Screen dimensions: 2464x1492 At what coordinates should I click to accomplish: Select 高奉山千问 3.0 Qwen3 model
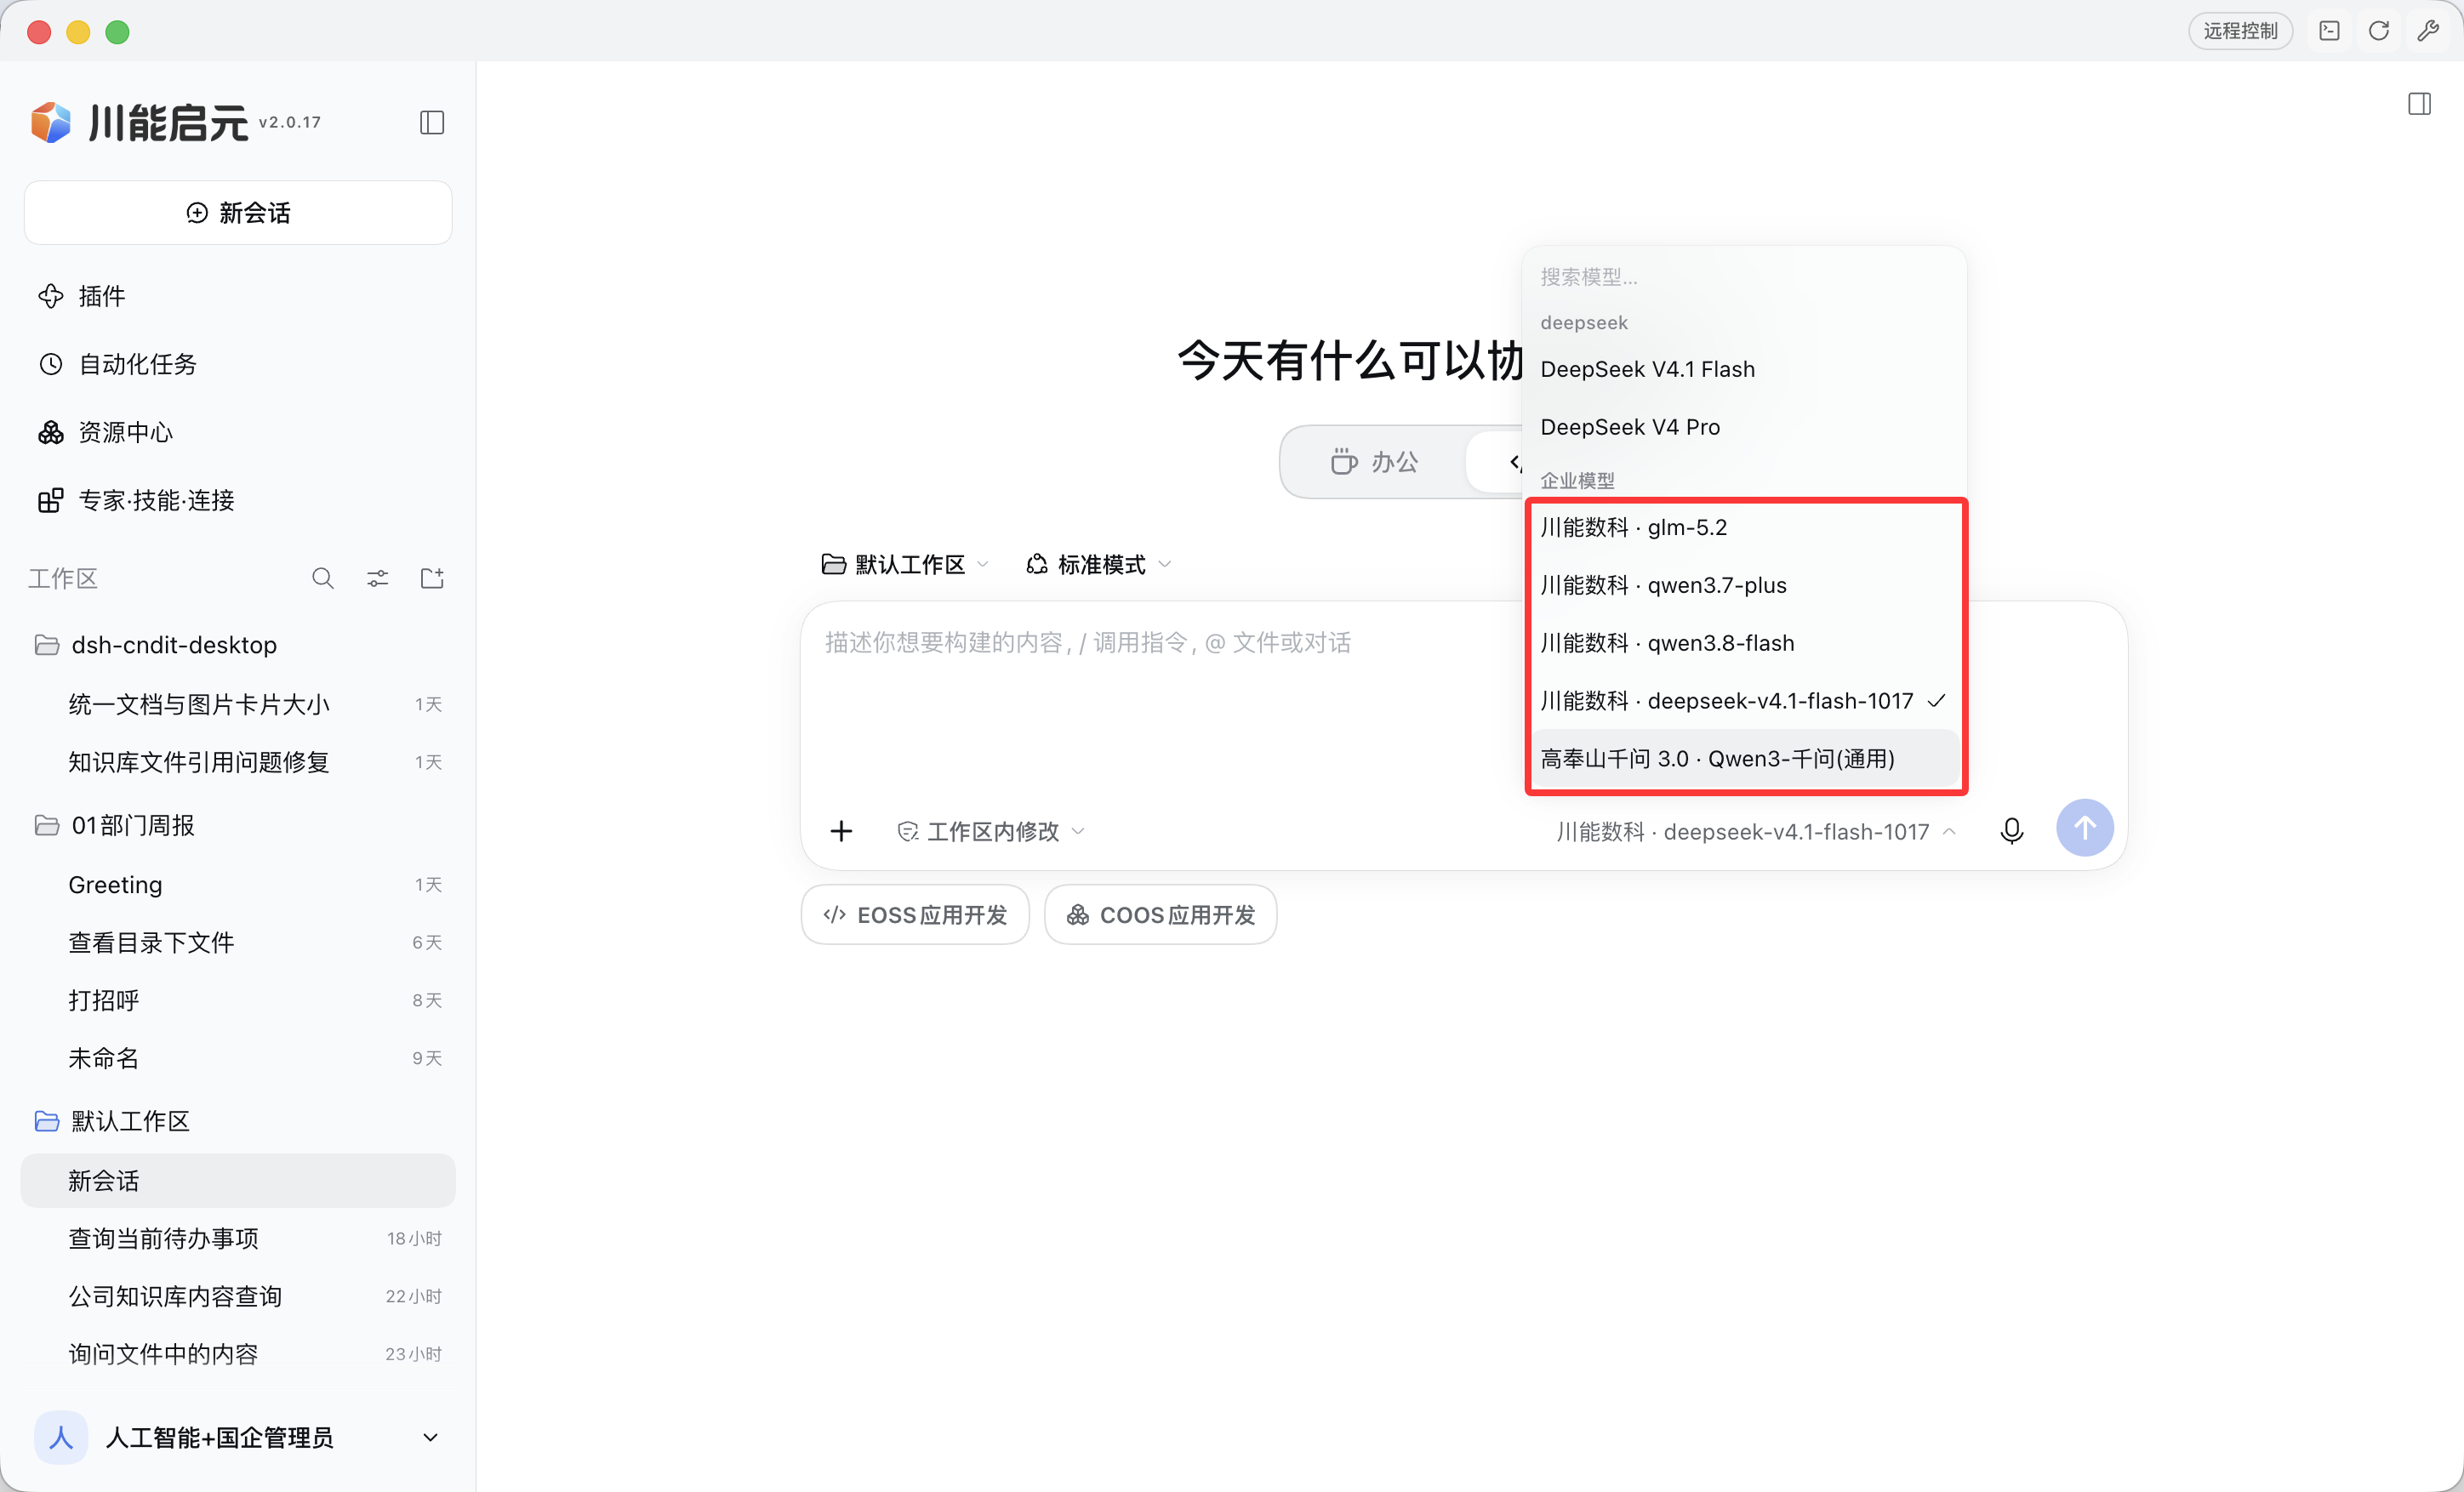point(1745,759)
